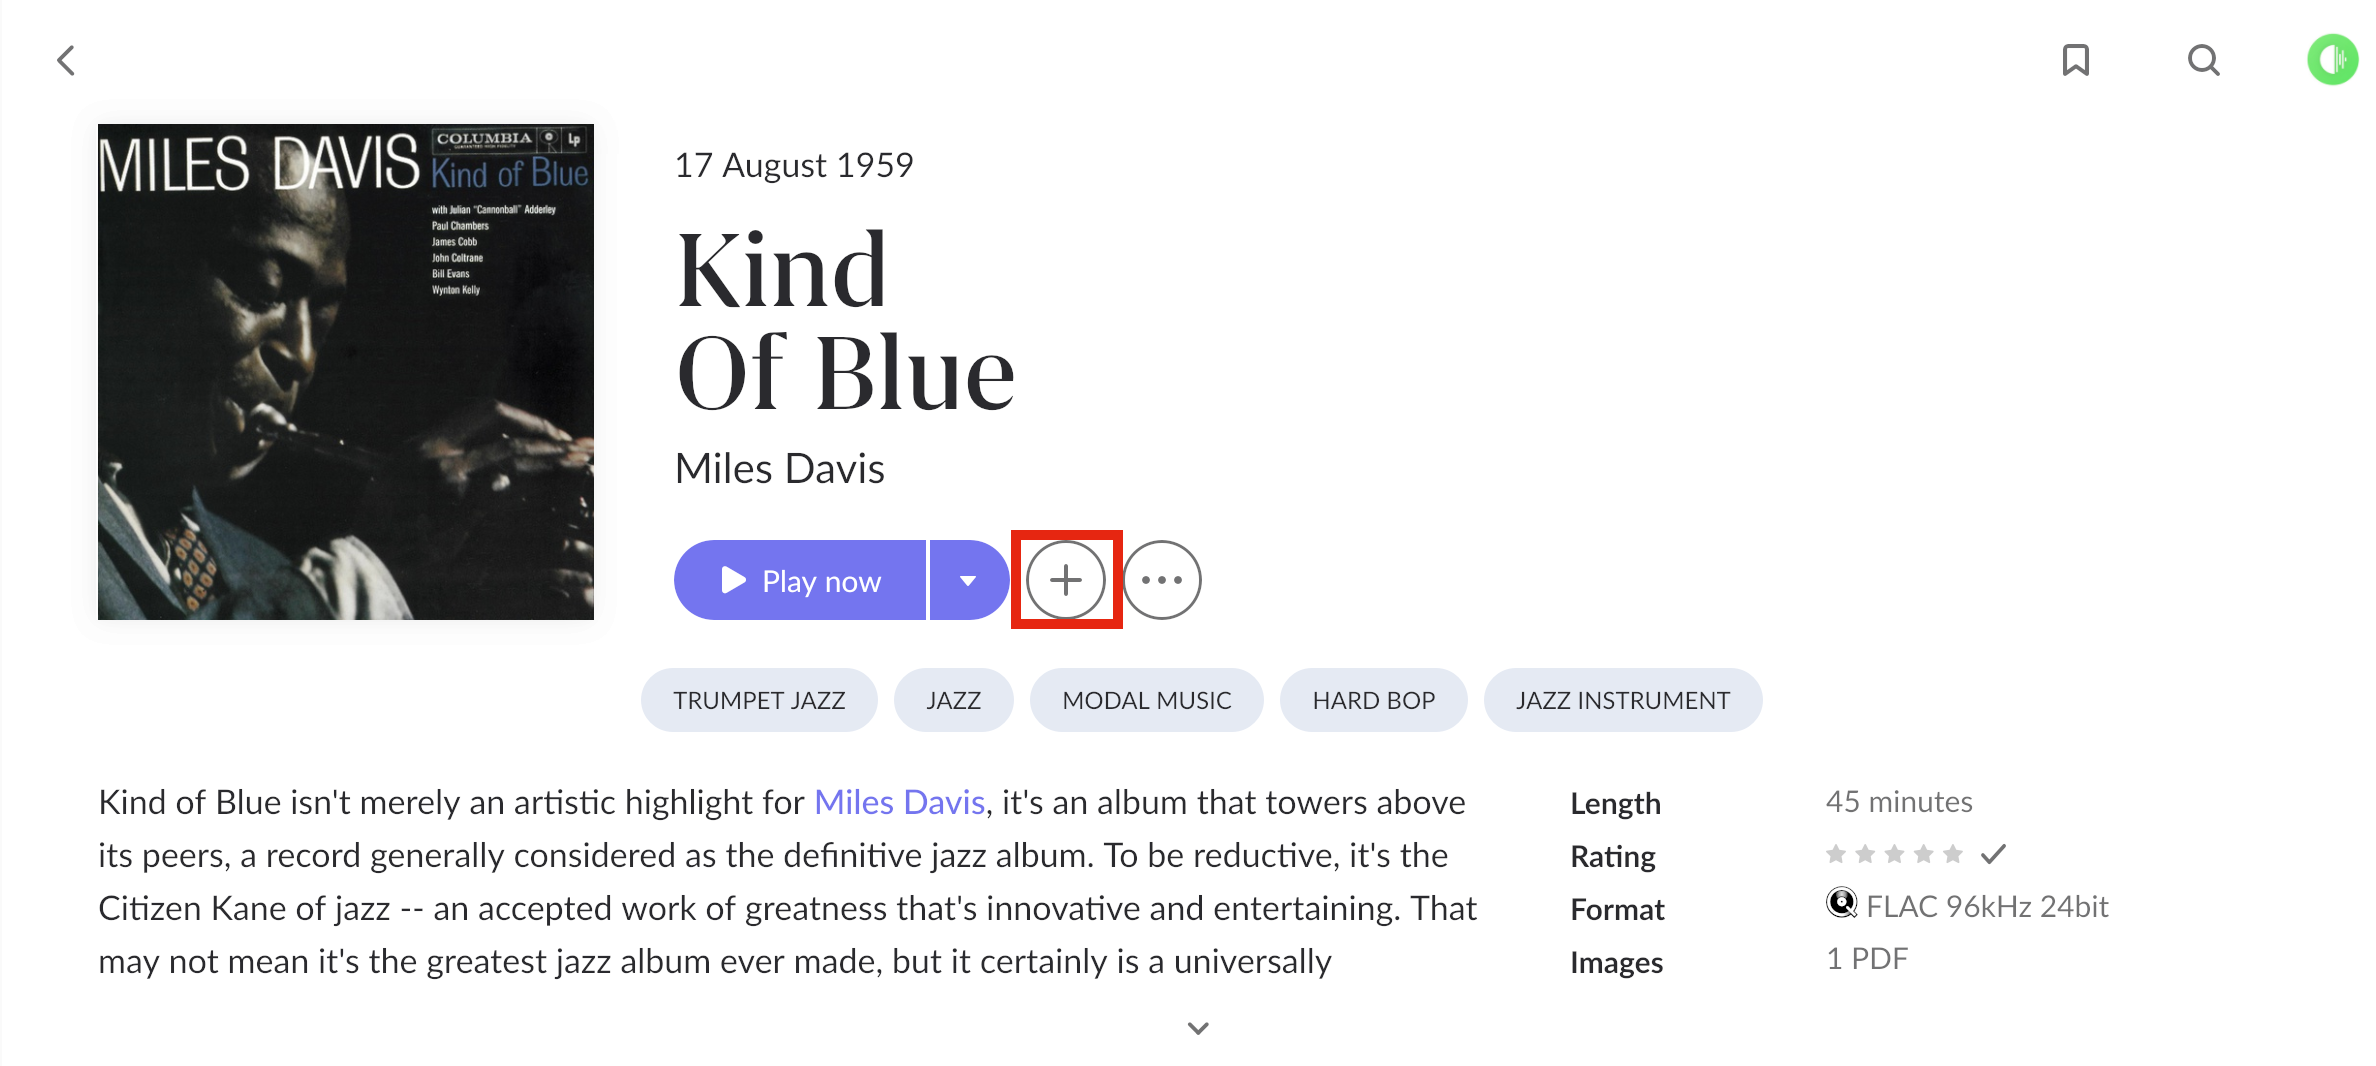Screen dimensions: 2376x1066
Task: Set rating using the fifth star
Action: pyautogui.click(x=1952, y=854)
